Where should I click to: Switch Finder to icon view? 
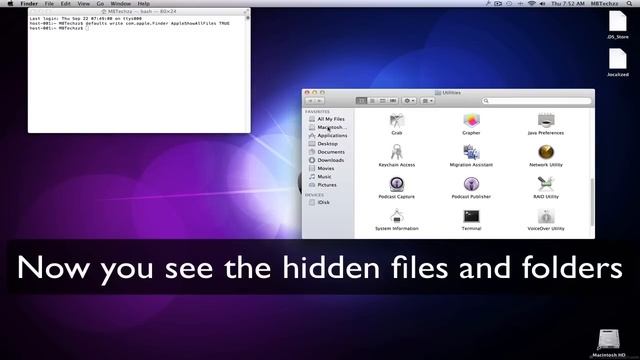tap(361, 100)
